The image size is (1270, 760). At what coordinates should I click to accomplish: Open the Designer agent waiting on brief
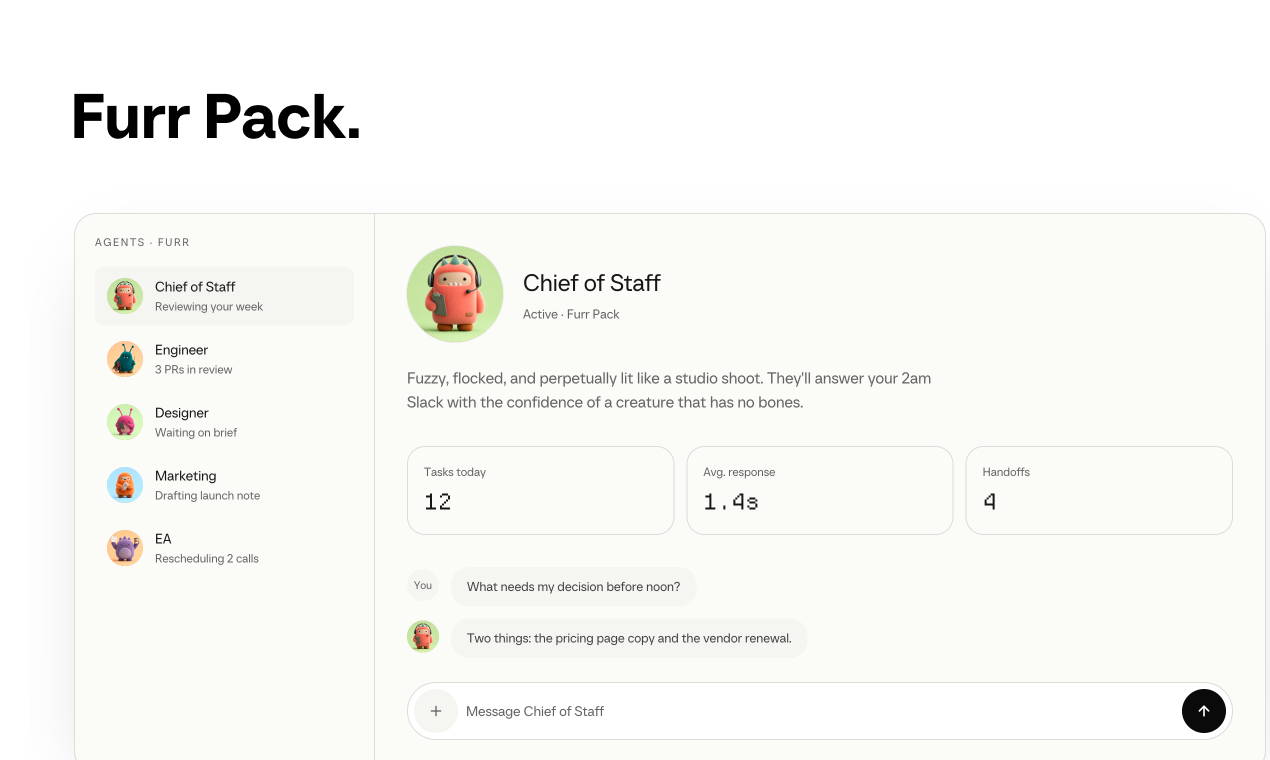tap(224, 422)
